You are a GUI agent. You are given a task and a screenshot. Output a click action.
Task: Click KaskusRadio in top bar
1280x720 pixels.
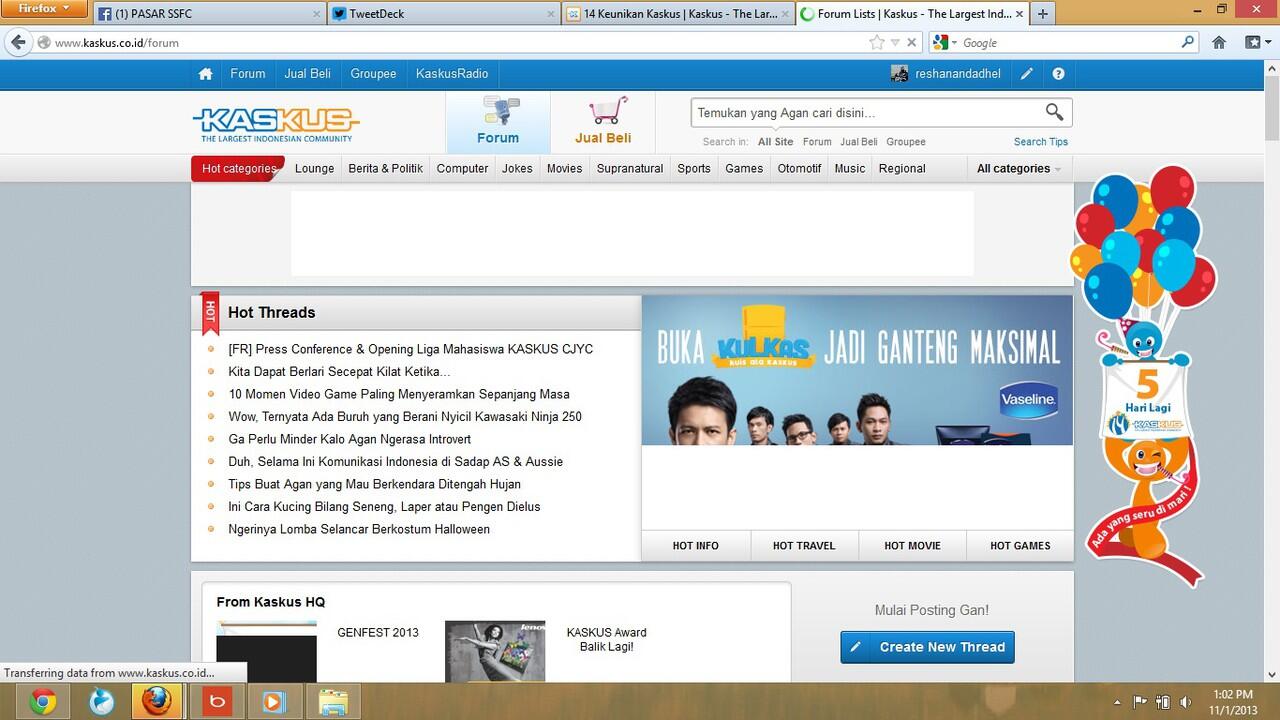pyautogui.click(x=452, y=74)
